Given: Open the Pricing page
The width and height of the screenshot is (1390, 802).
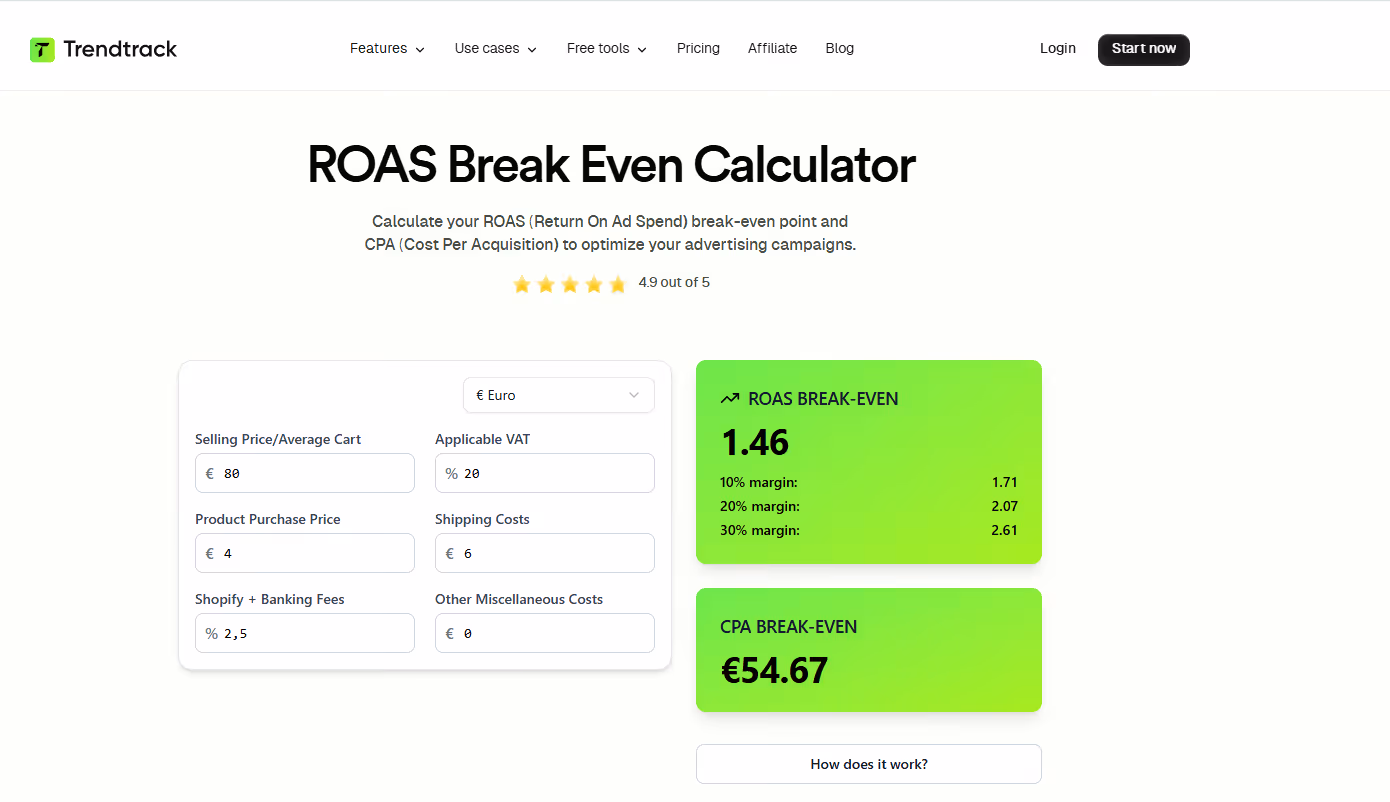Looking at the screenshot, I should [x=698, y=48].
